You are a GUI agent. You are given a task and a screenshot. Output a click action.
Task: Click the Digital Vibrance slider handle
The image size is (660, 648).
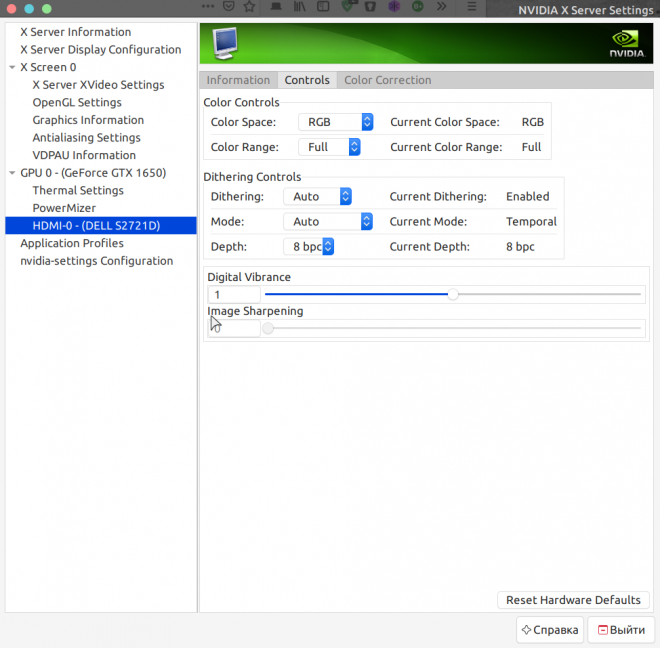(x=453, y=294)
